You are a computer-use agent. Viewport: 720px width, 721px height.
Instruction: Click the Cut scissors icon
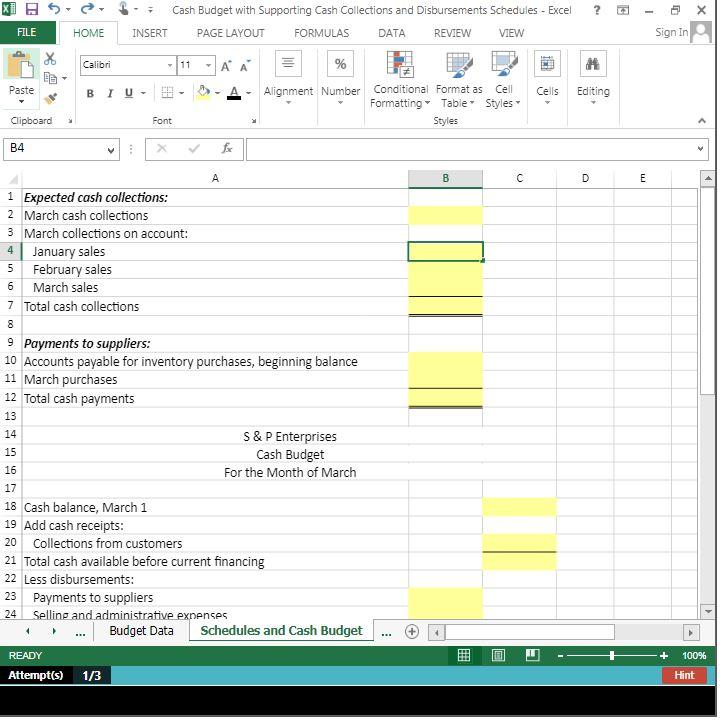[50, 59]
